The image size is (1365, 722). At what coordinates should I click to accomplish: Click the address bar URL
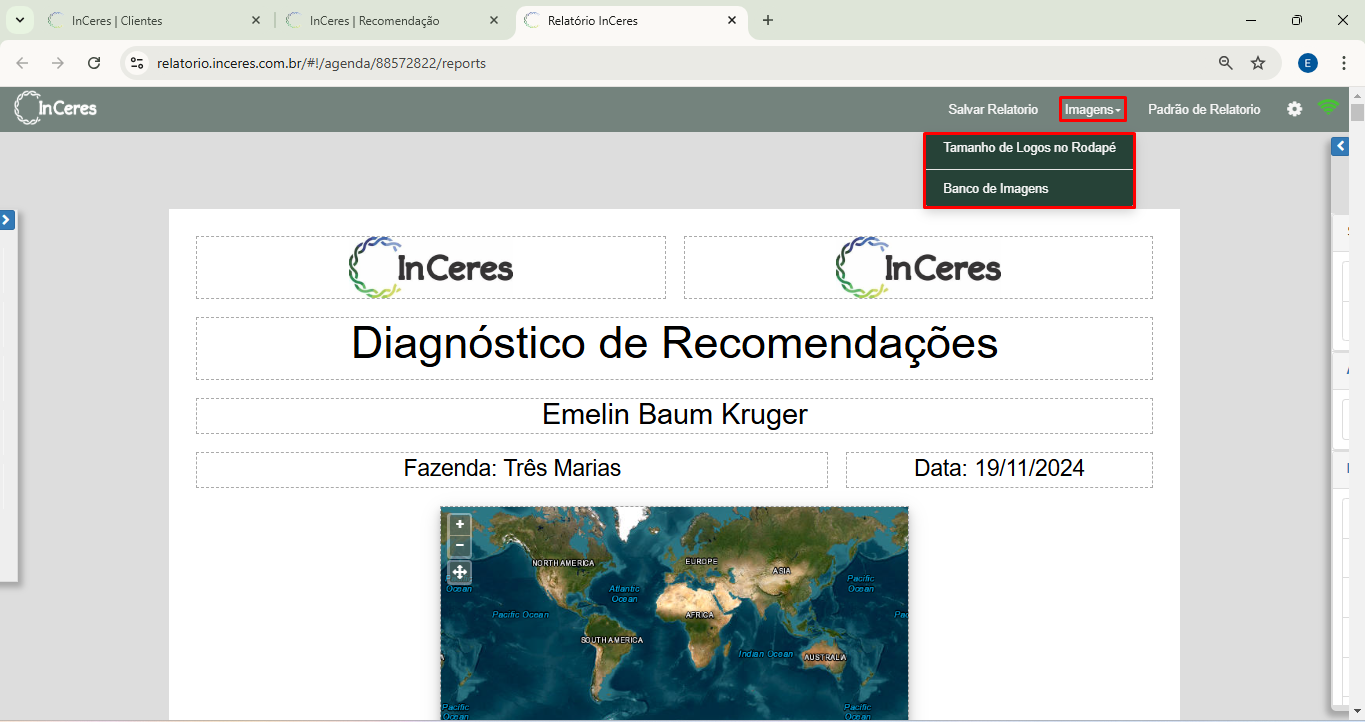pyautogui.click(x=321, y=63)
